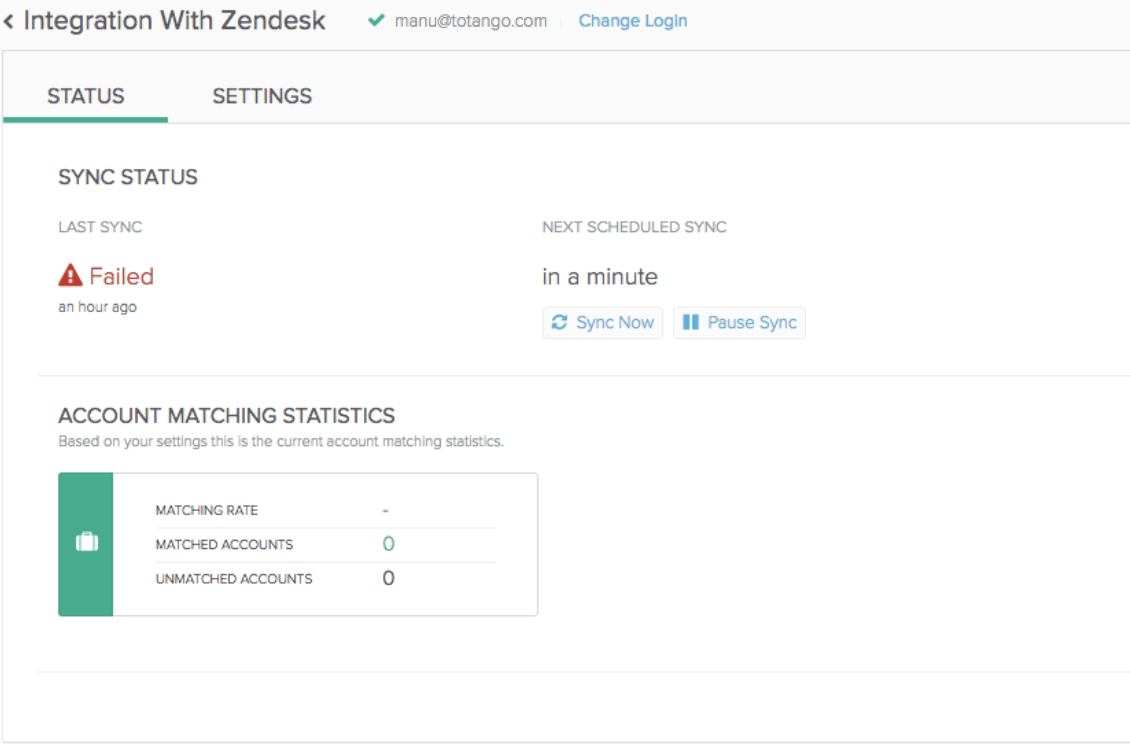The width and height of the screenshot is (1130, 744).
Task: Start a sync with Sync Now
Action: coord(602,322)
